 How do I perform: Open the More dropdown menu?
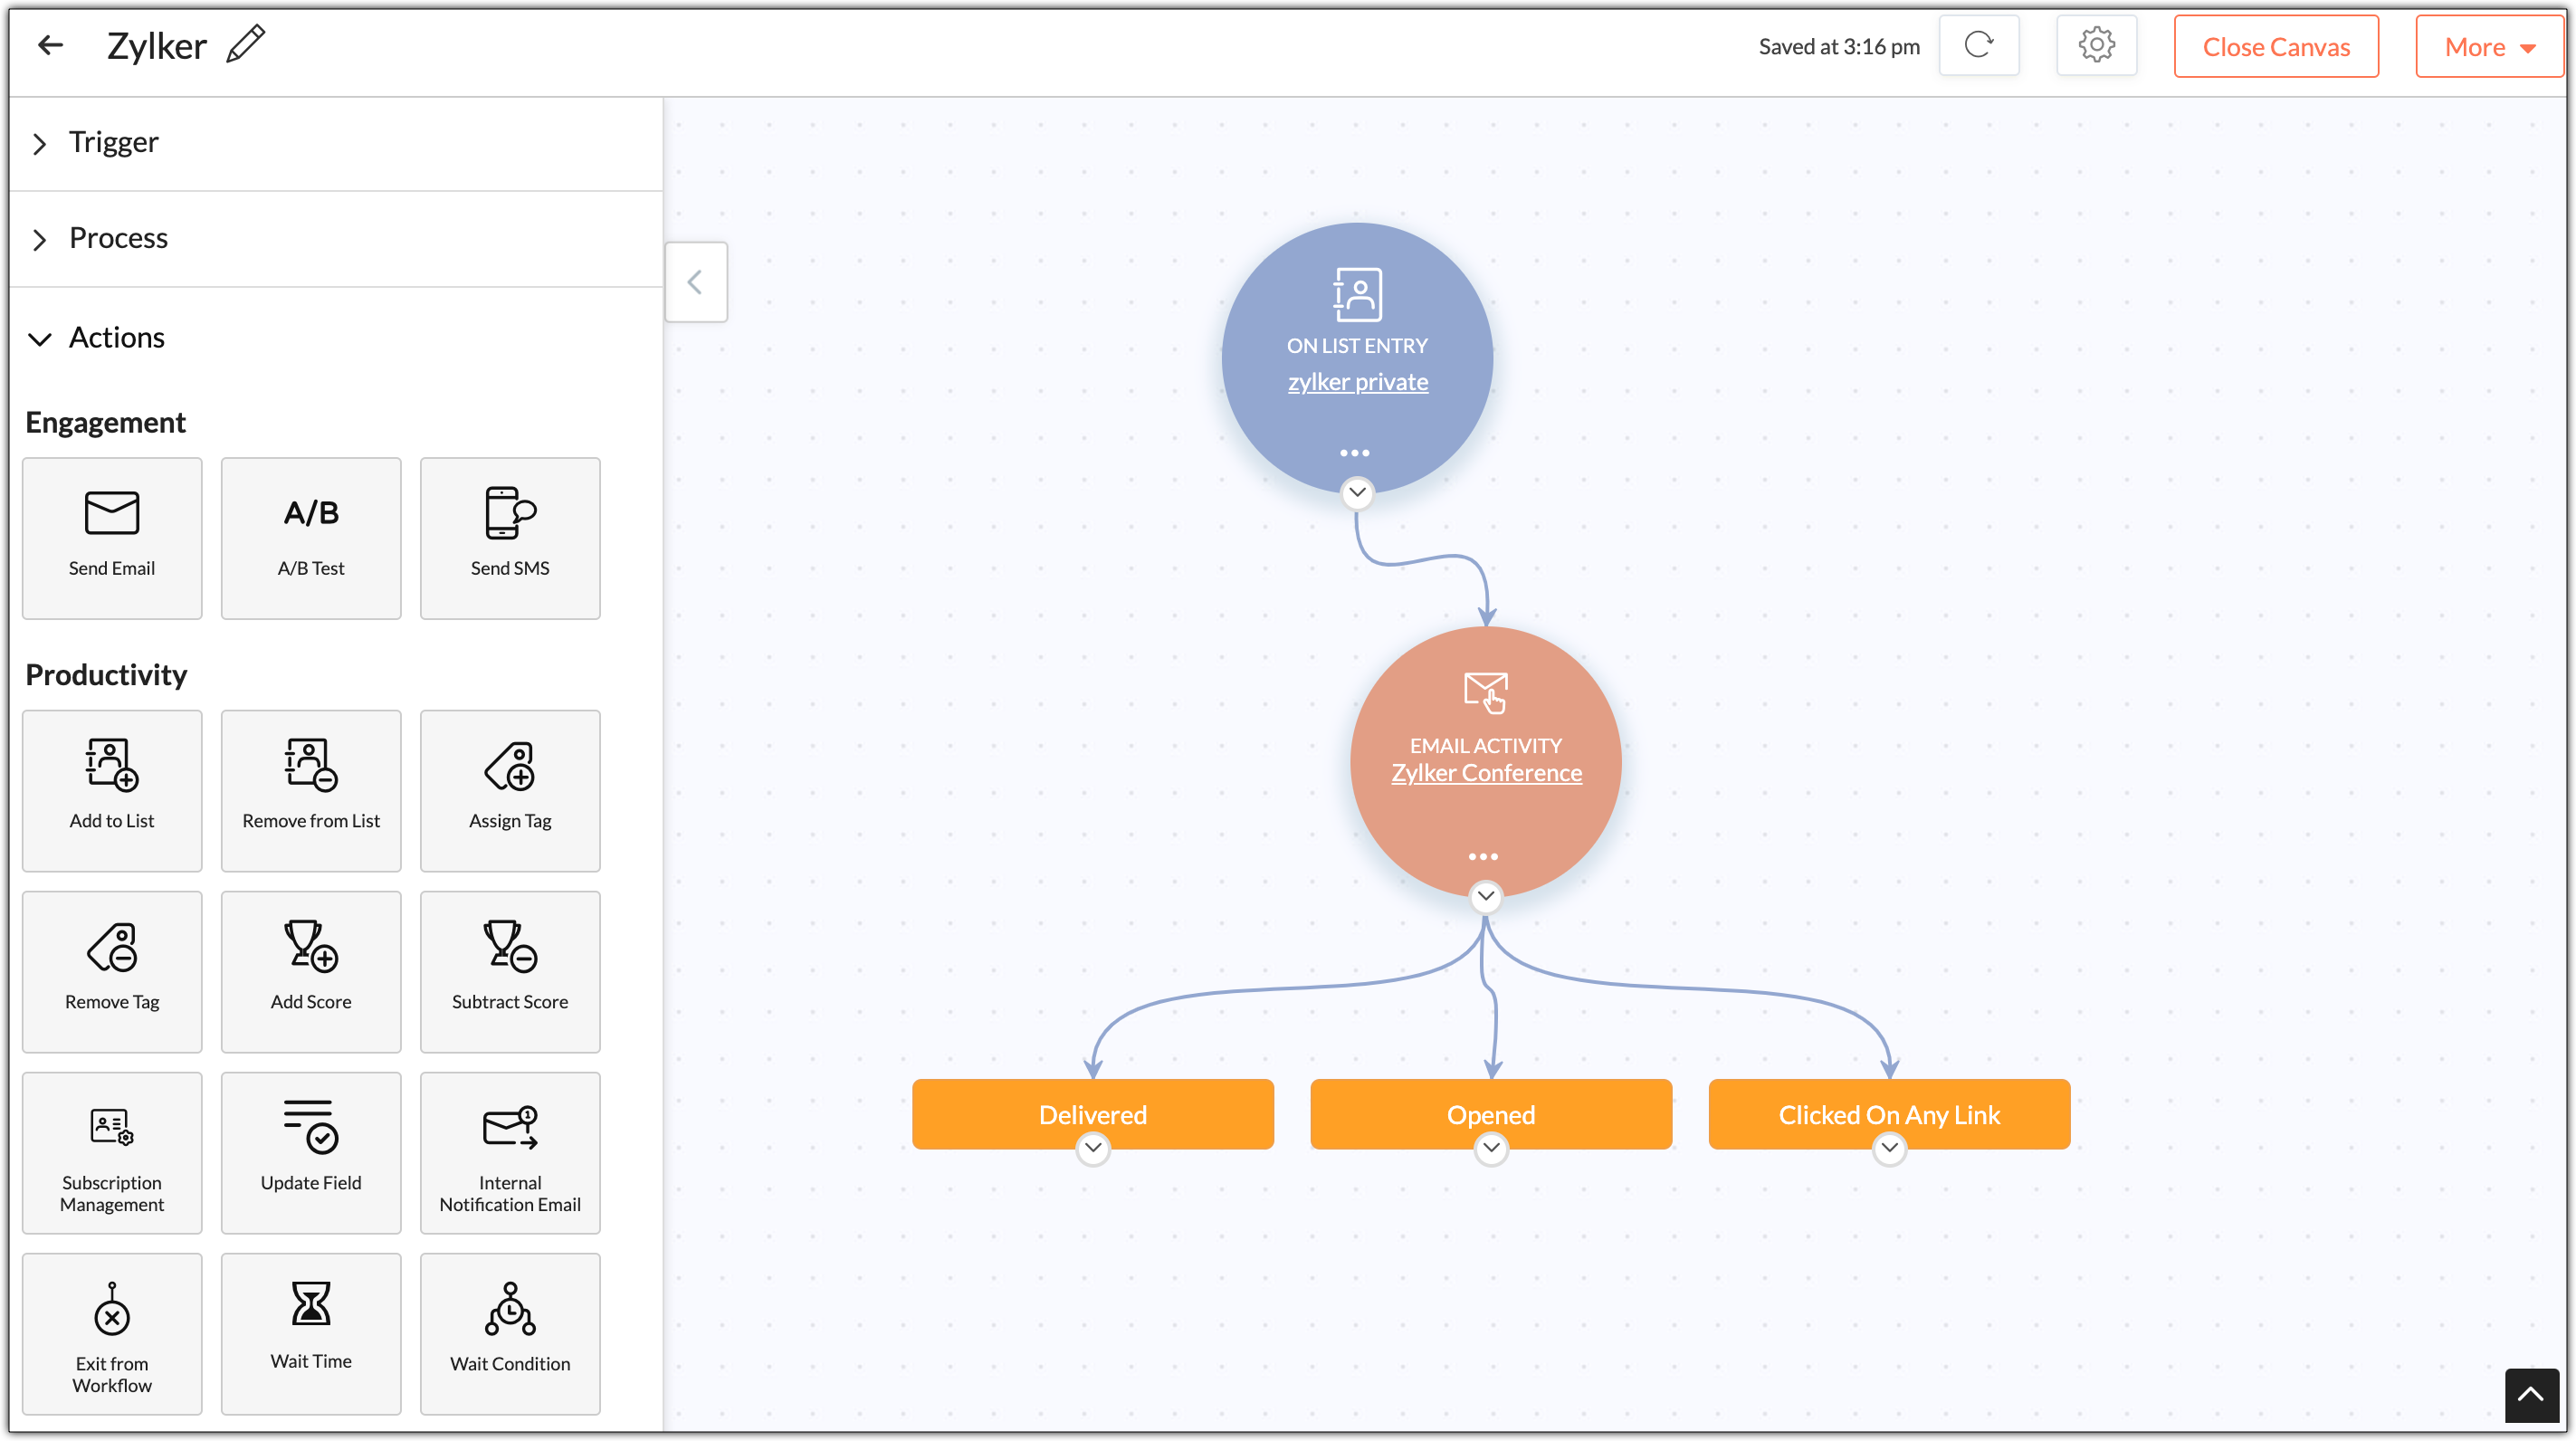(x=2489, y=47)
